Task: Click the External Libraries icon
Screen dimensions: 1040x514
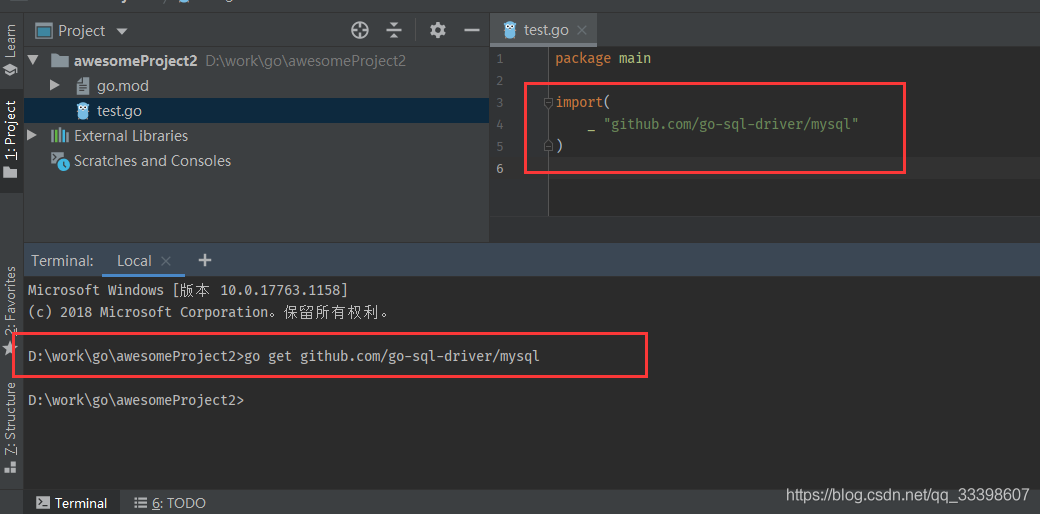Action: (60, 136)
